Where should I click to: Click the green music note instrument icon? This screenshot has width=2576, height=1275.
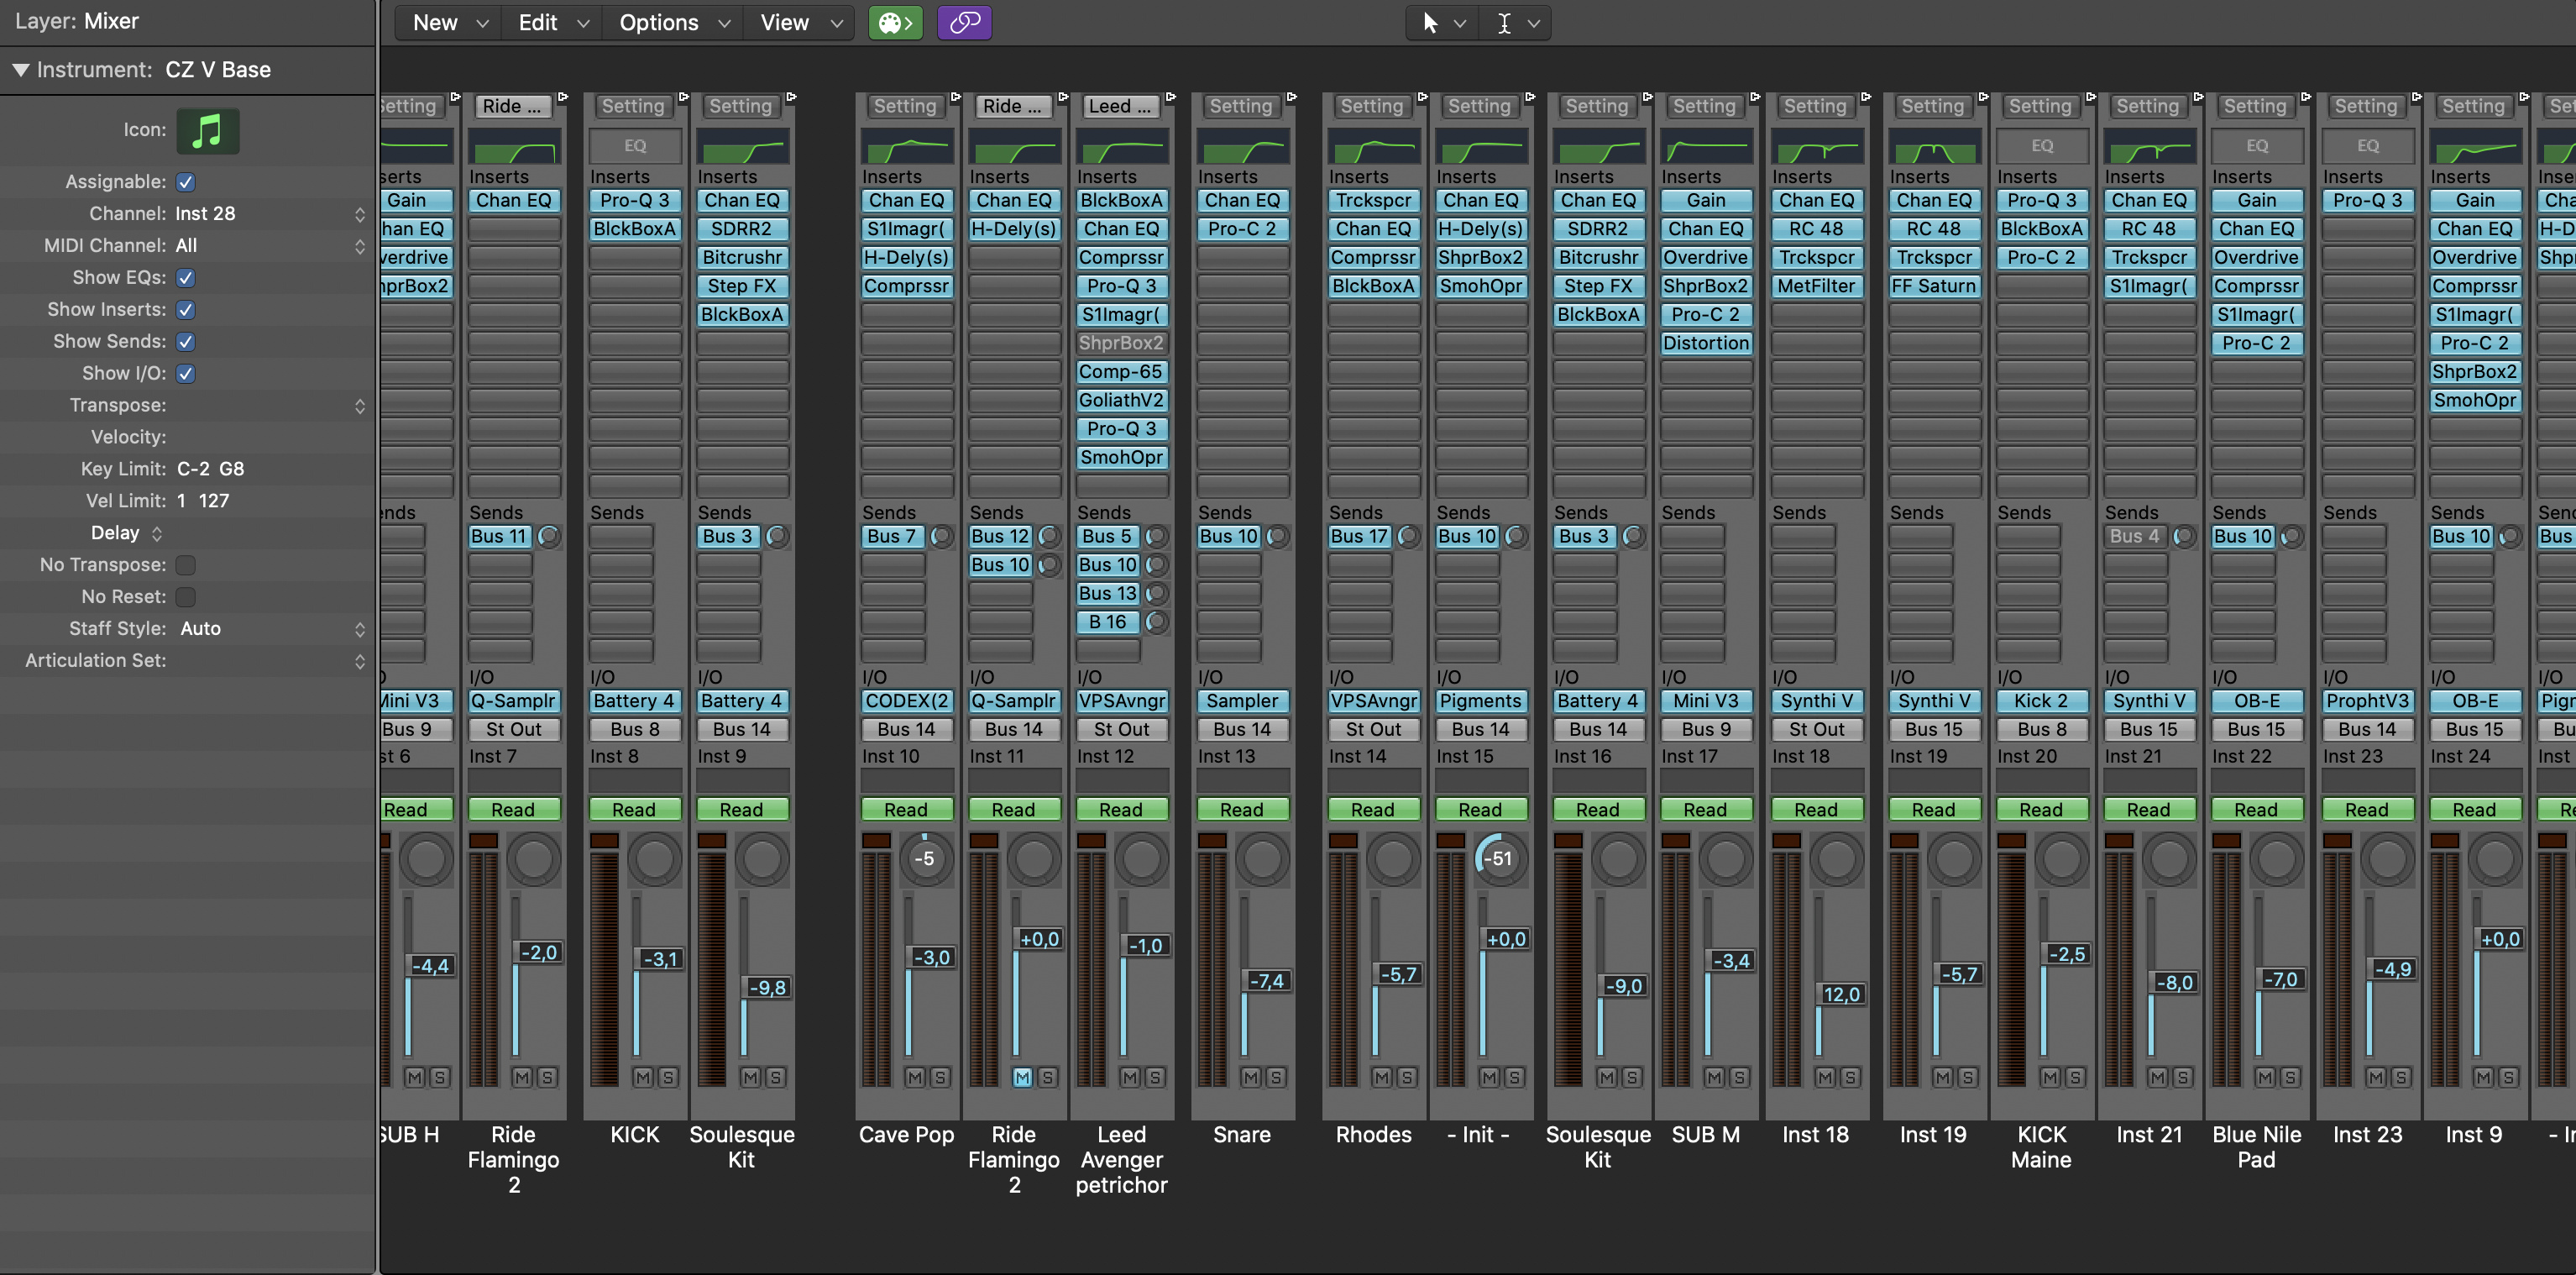[x=207, y=131]
